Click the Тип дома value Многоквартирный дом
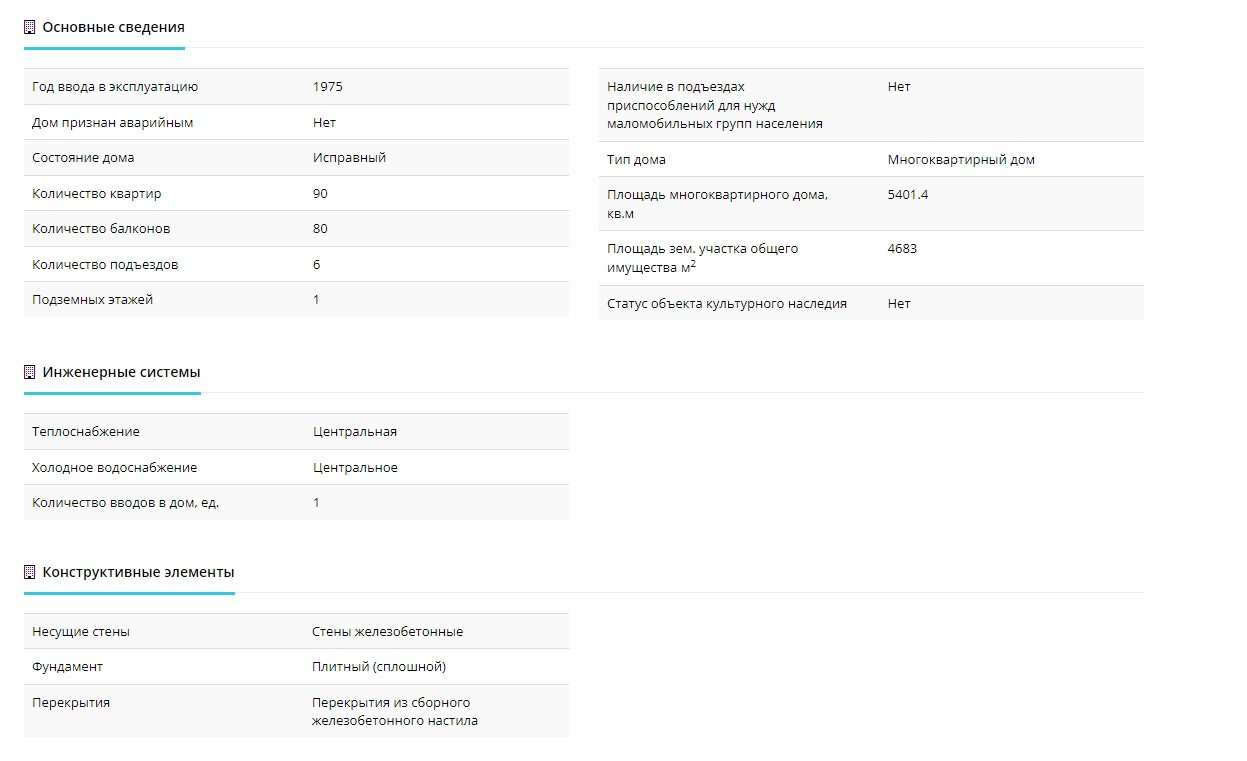 pos(961,160)
